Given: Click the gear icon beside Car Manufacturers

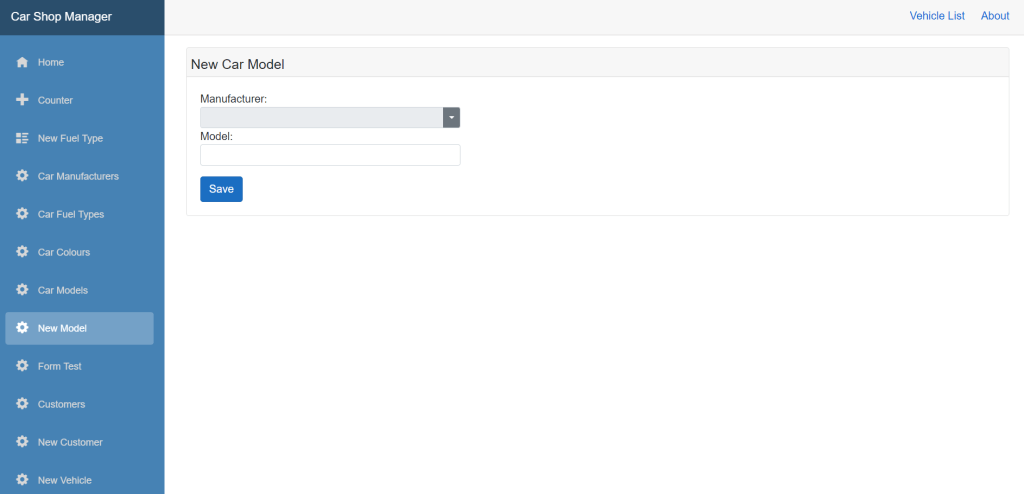Looking at the screenshot, I should pos(22,176).
